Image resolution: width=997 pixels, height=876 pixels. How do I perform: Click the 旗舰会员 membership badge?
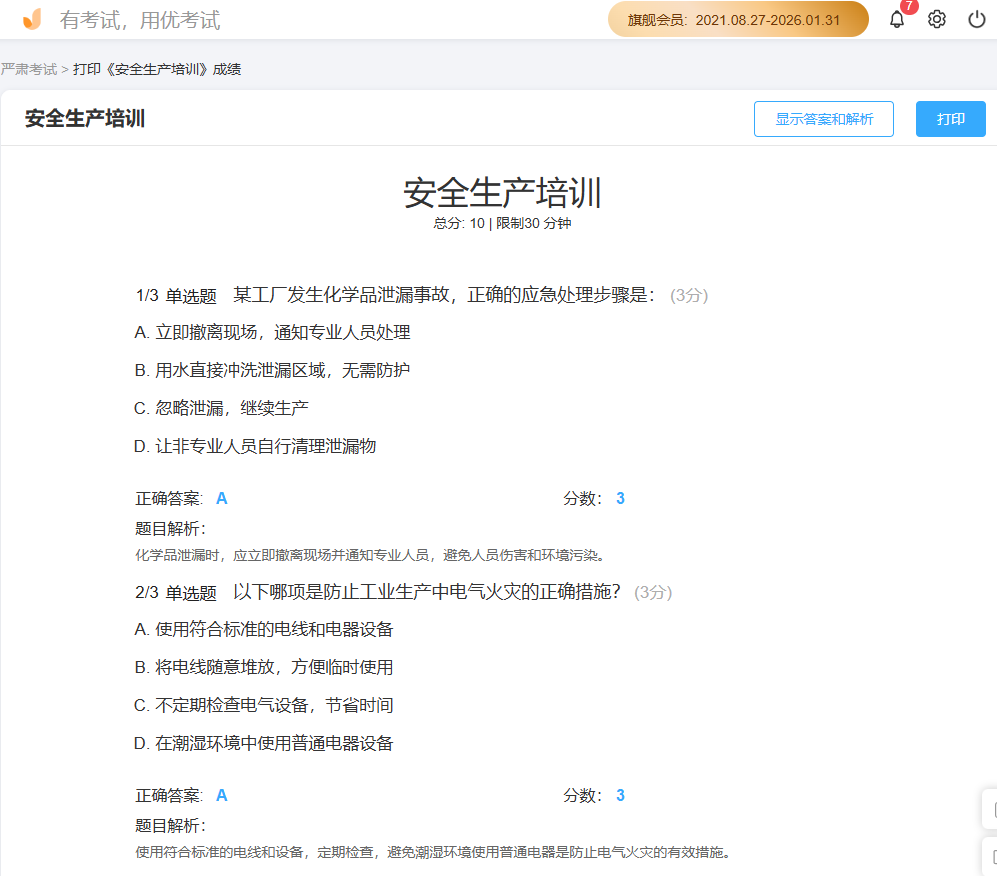(737, 19)
